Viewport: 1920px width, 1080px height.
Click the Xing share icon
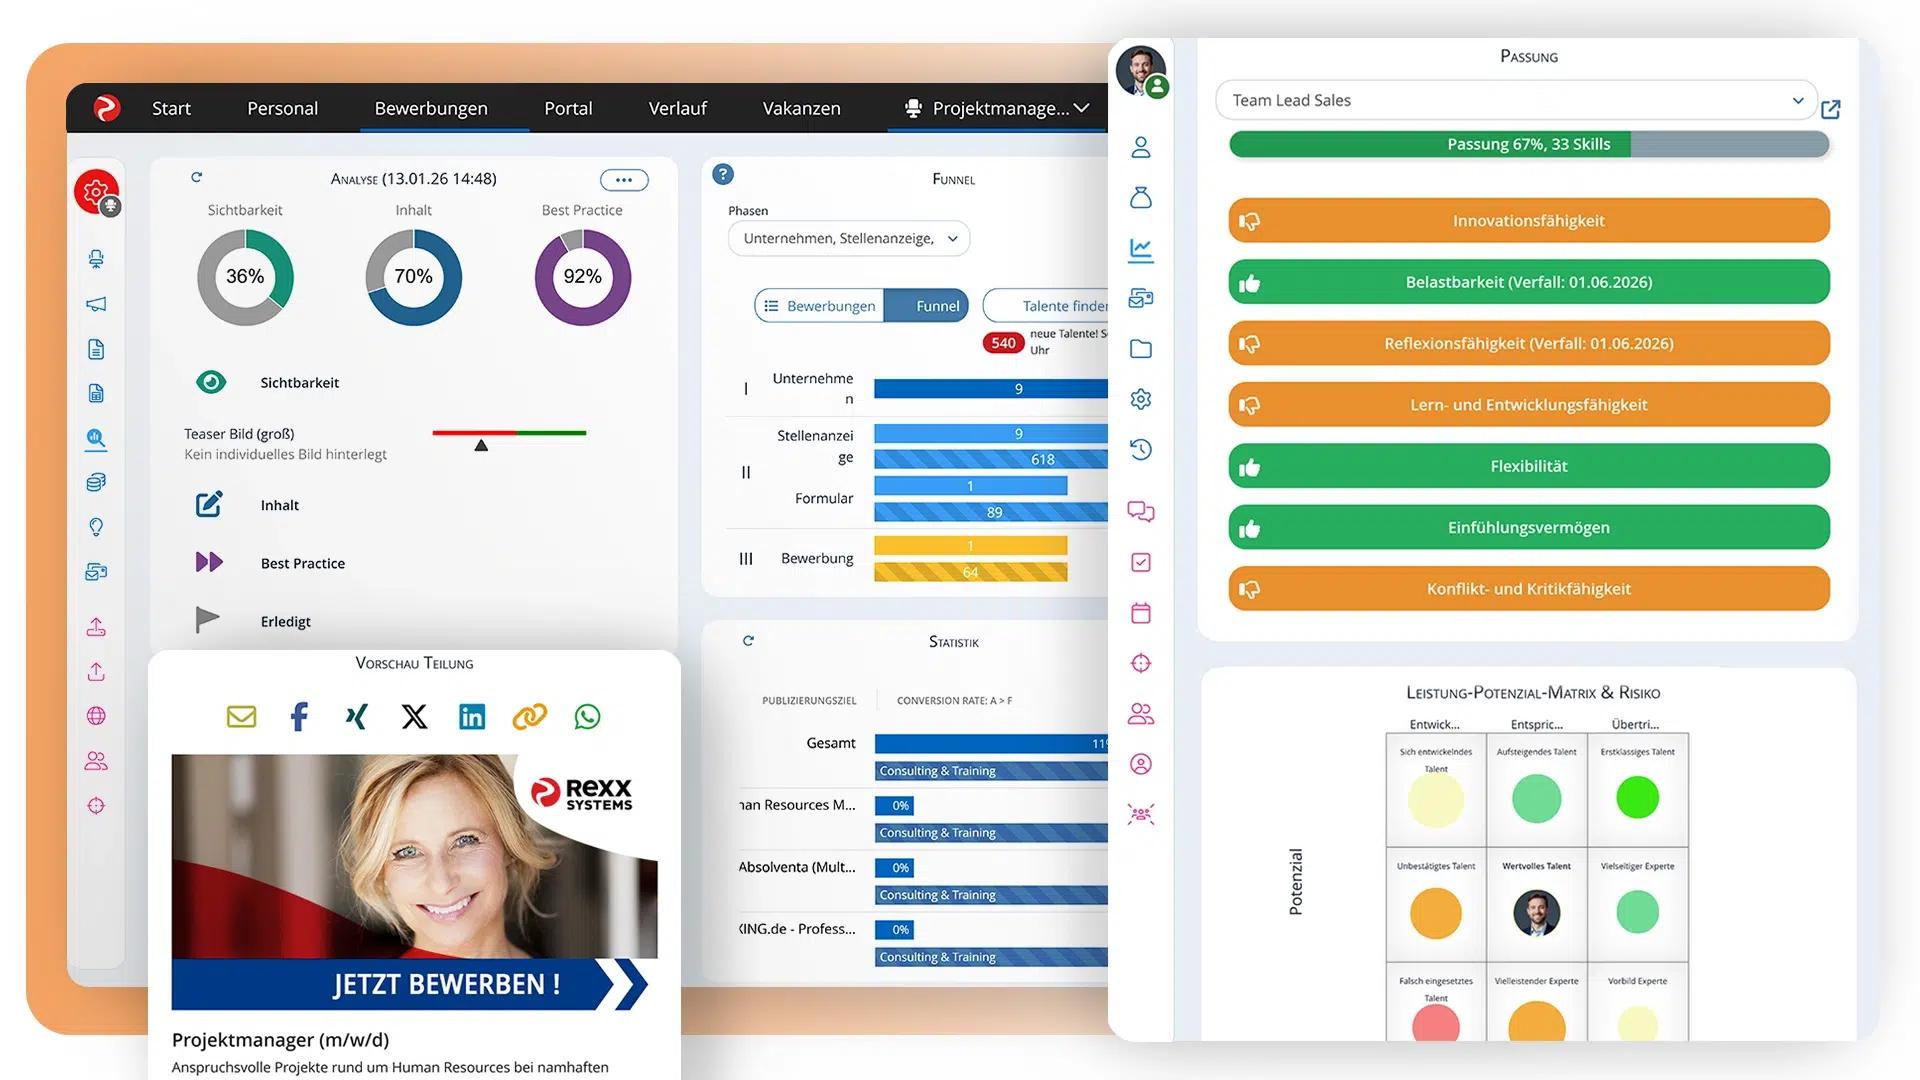point(356,717)
